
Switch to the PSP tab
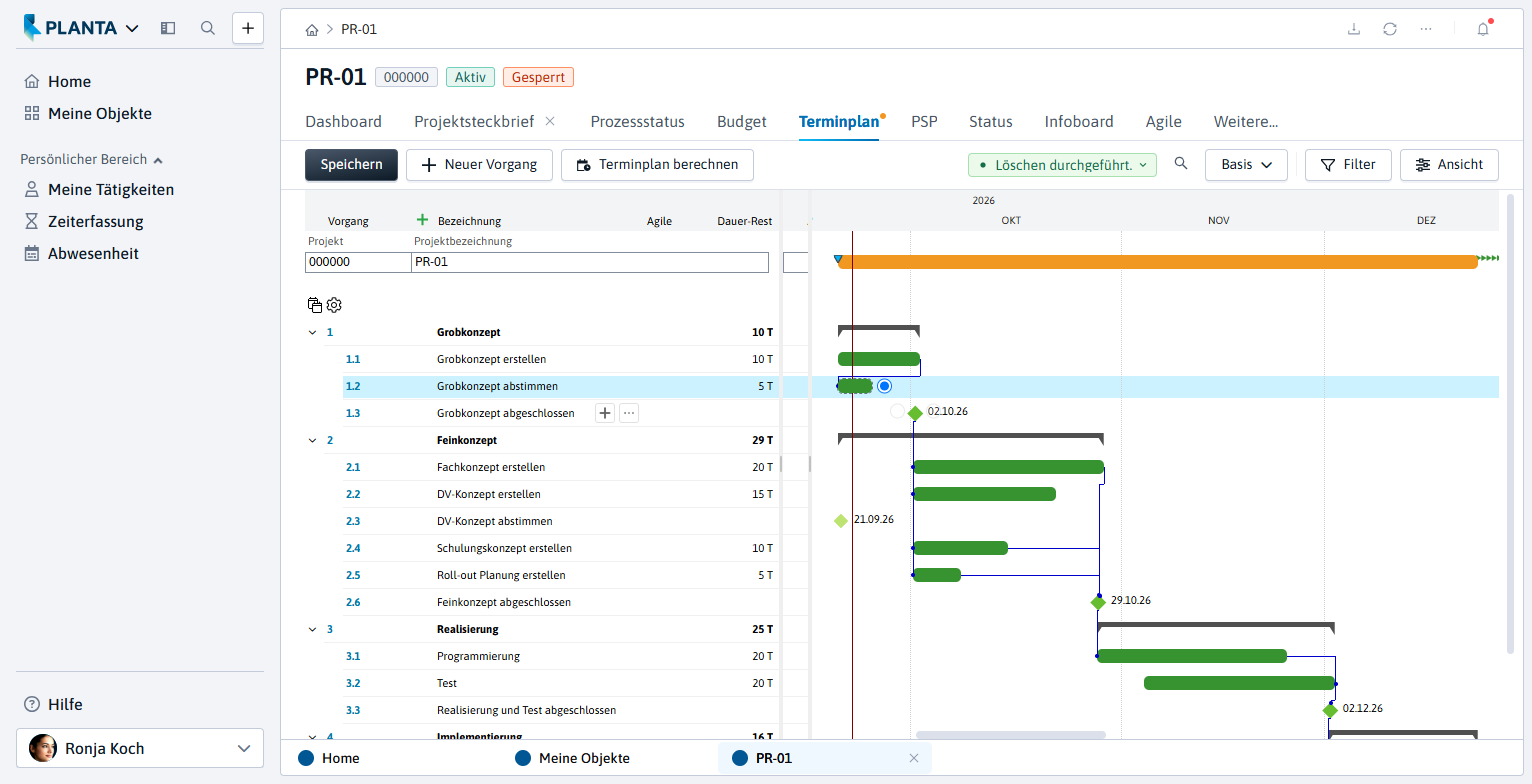click(924, 121)
